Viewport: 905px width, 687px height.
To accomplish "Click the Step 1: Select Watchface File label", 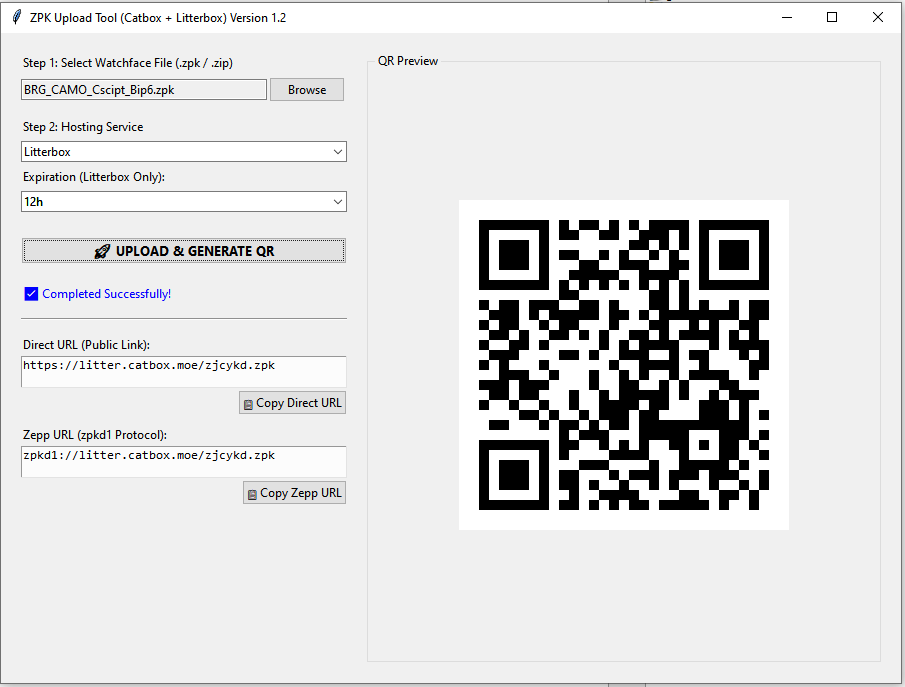I will click(128, 63).
